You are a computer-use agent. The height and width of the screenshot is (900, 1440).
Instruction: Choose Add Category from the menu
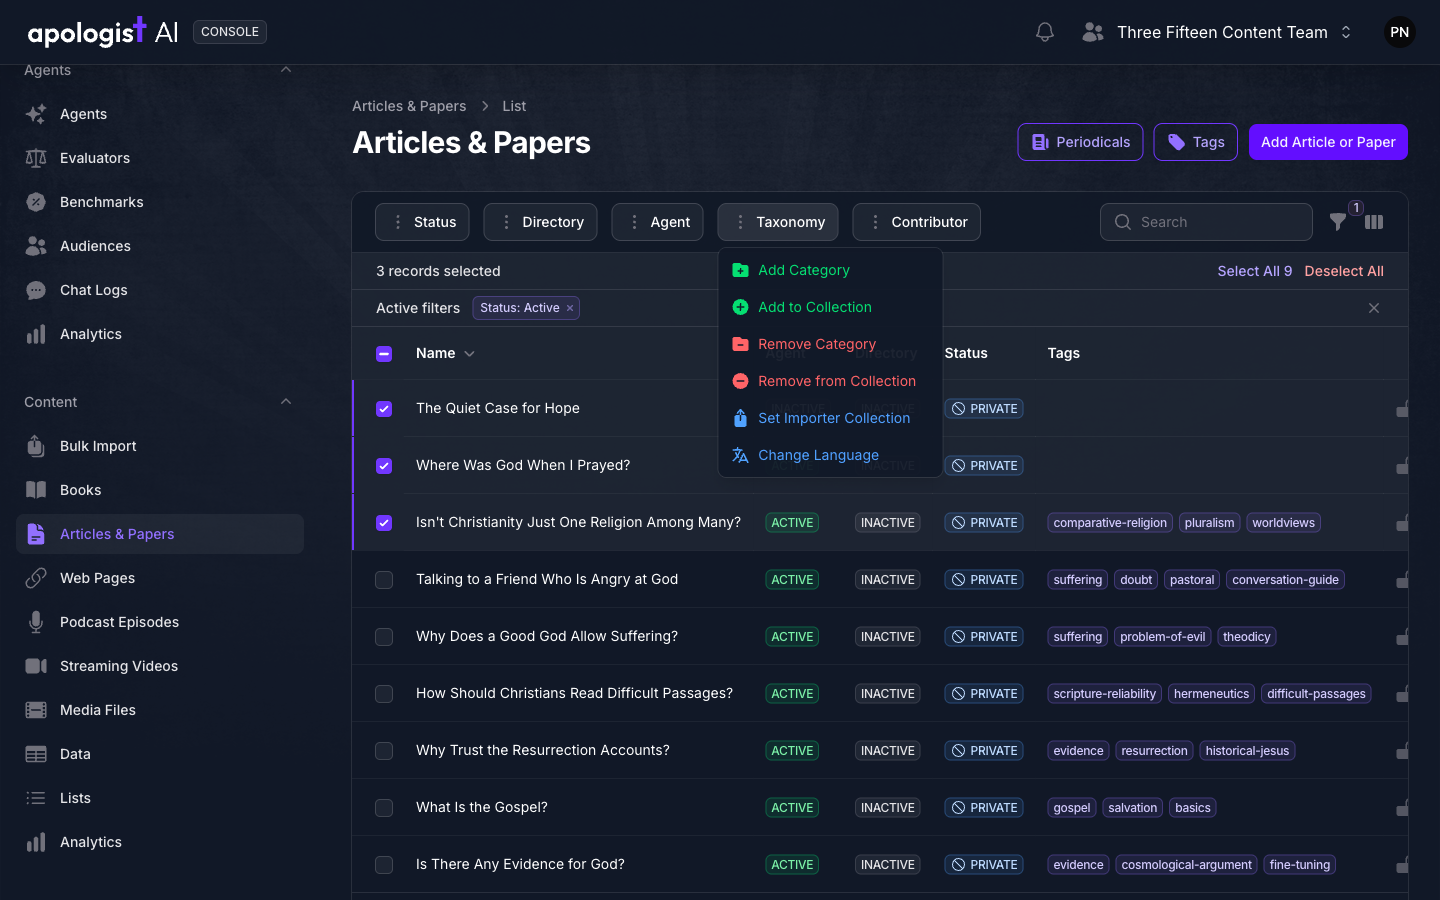click(830, 270)
